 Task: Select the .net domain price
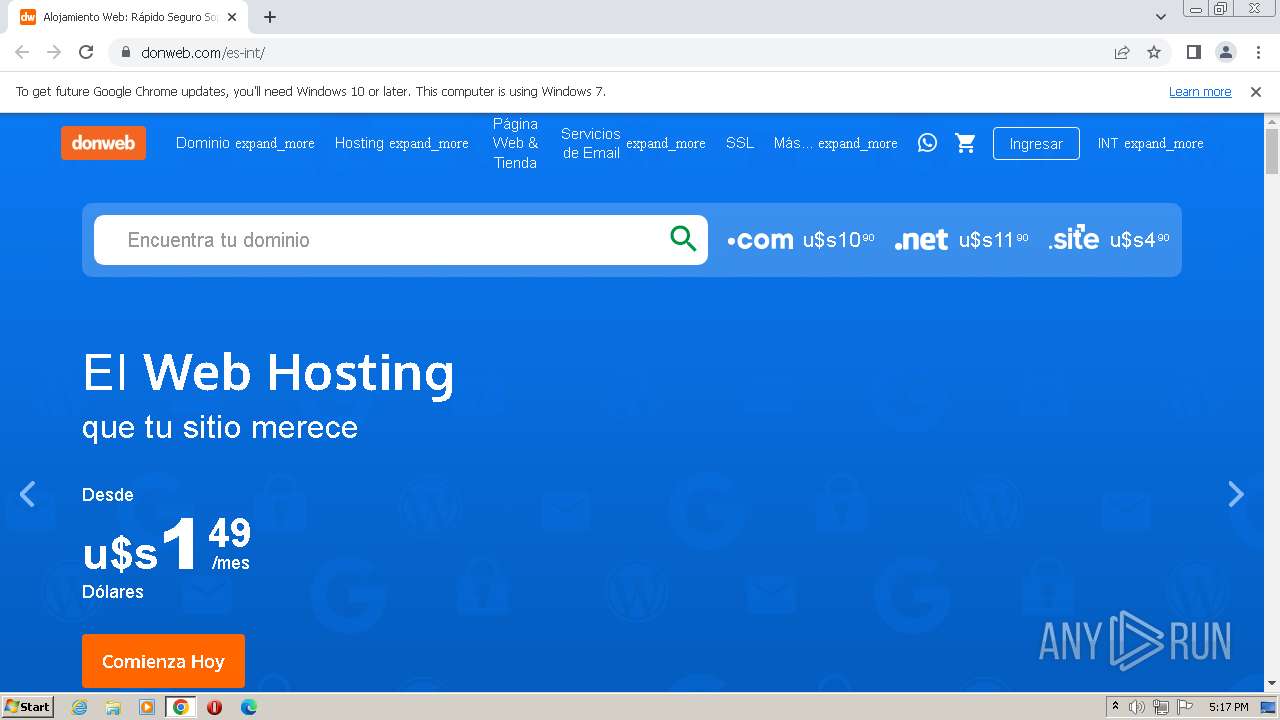[x=961, y=240]
